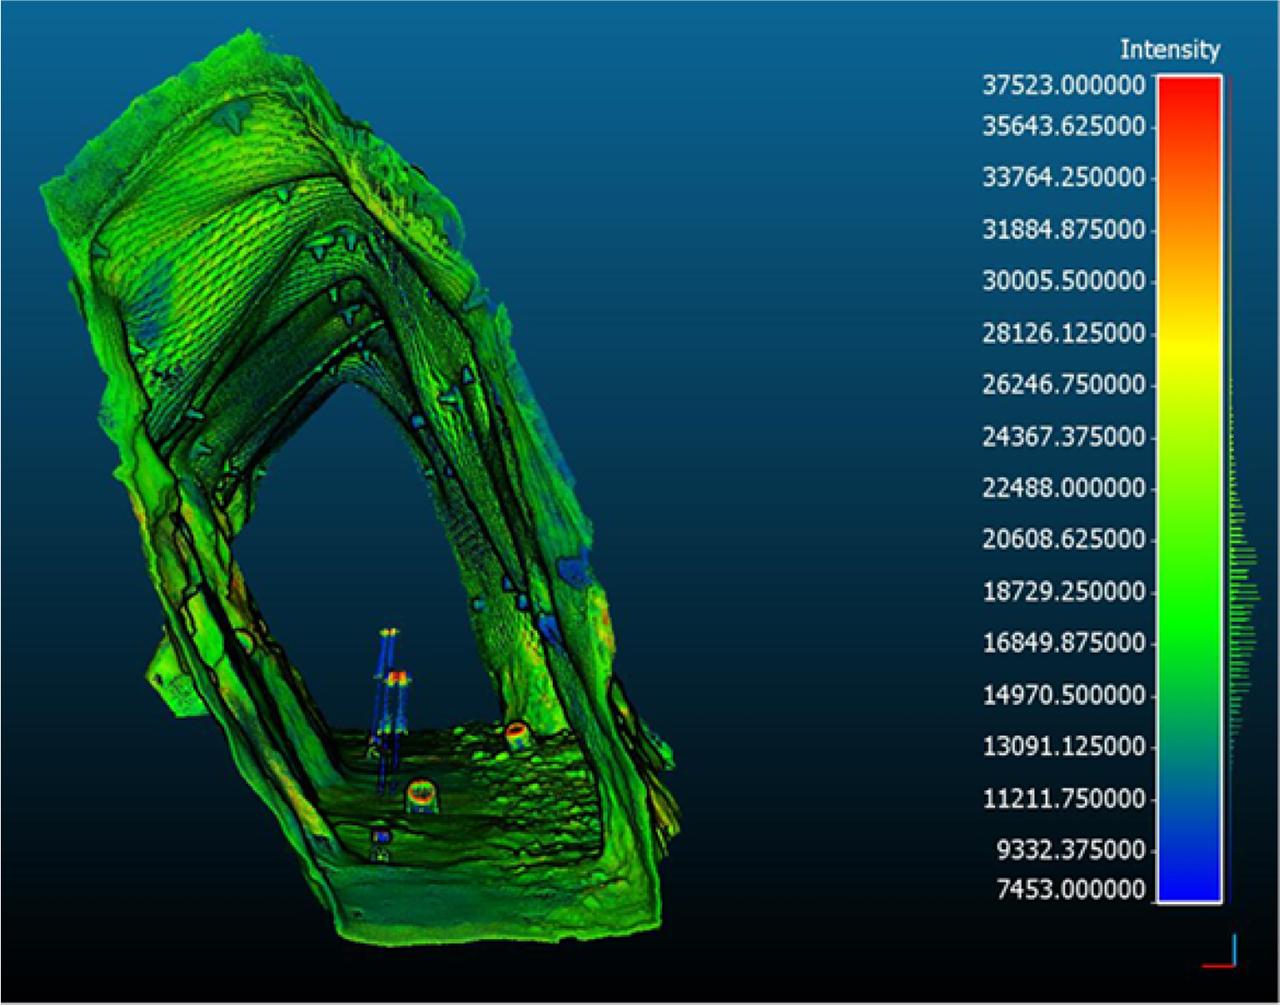The image size is (1280, 1005).
Task: Select the blue axis of the orientation gizmo
Action: (x=1233, y=945)
